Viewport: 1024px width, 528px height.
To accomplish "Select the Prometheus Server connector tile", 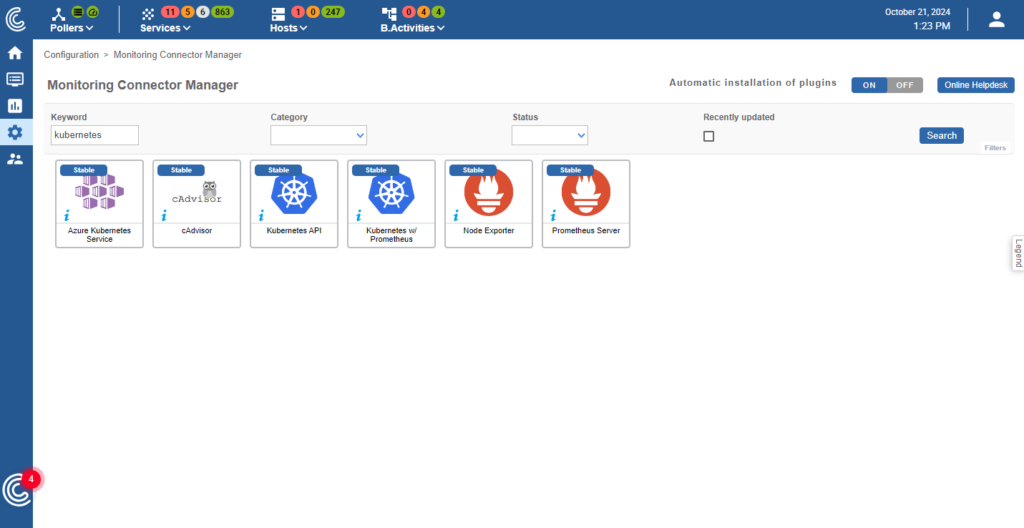I will (x=586, y=204).
